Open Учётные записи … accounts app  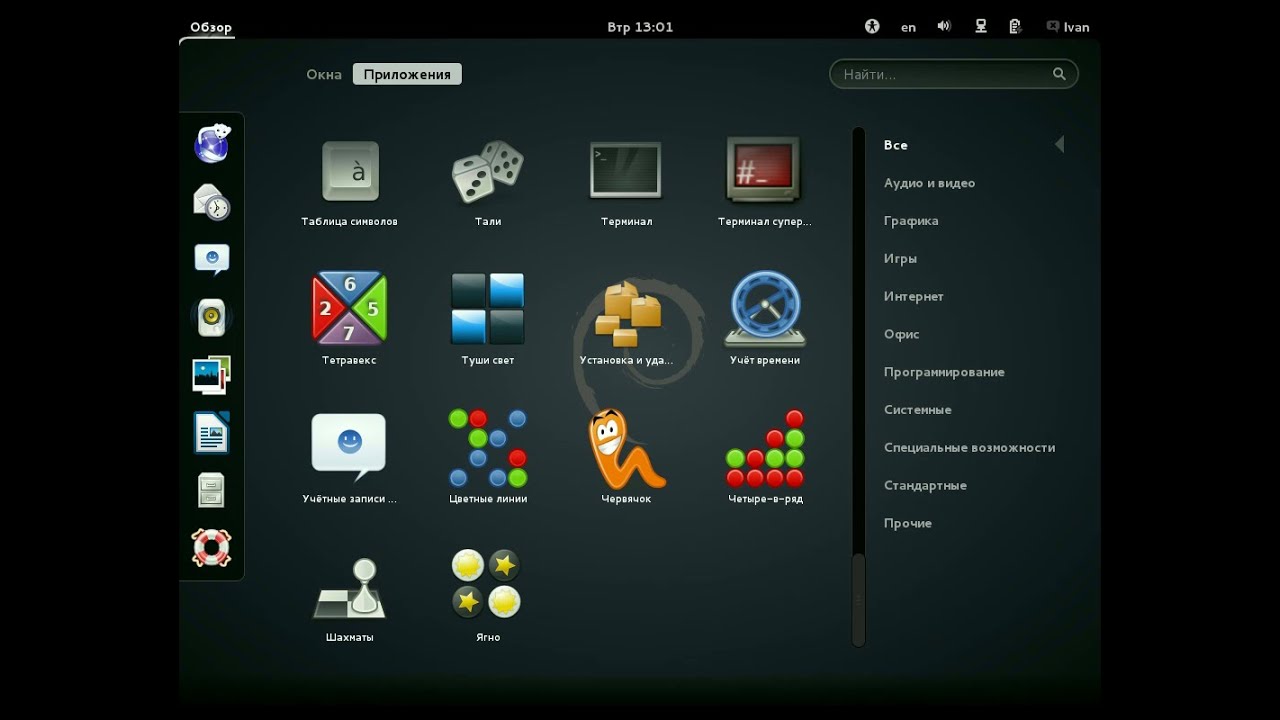[x=350, y=458]
